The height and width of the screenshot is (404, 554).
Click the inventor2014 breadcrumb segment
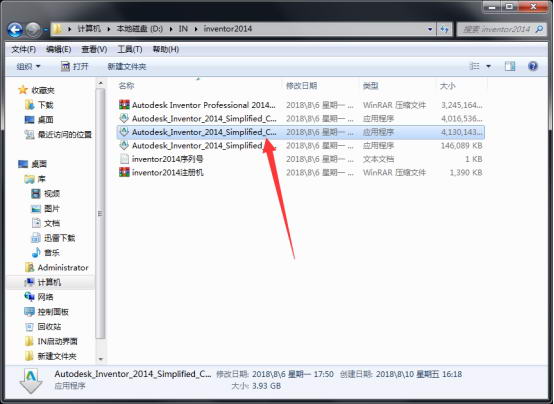[228, 29]
